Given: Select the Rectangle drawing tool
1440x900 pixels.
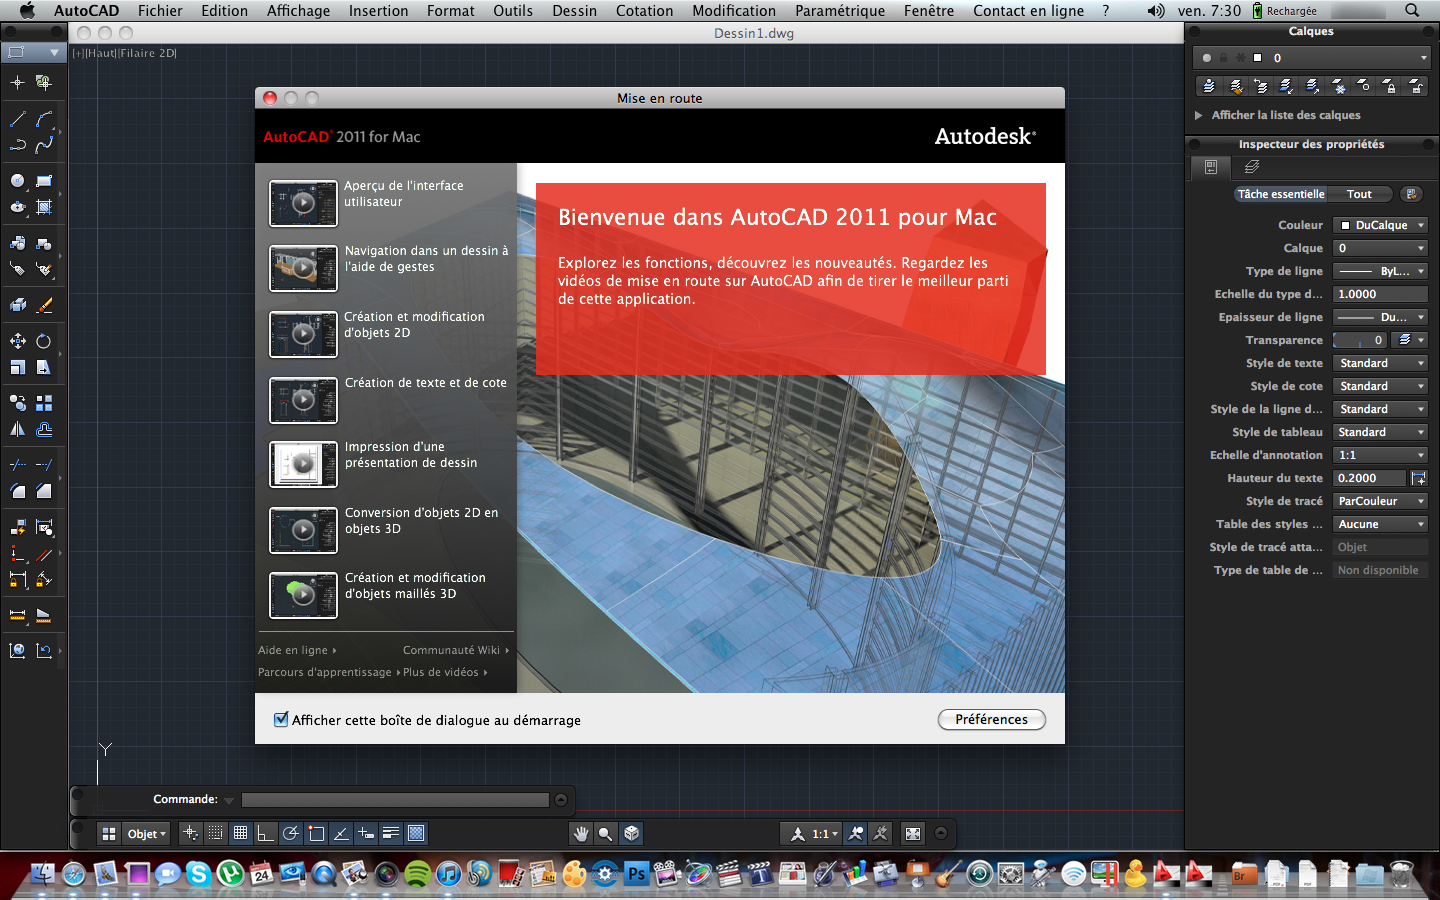Looking at the screenshot, I should 44,181.
